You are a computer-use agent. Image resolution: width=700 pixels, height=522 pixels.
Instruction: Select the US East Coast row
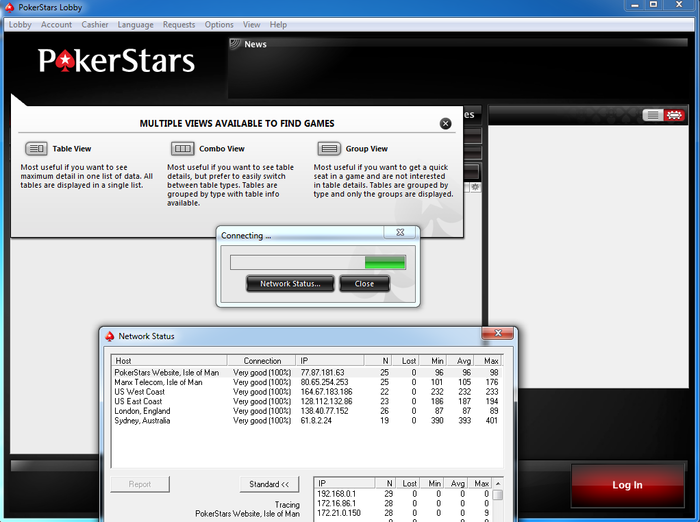307,401
